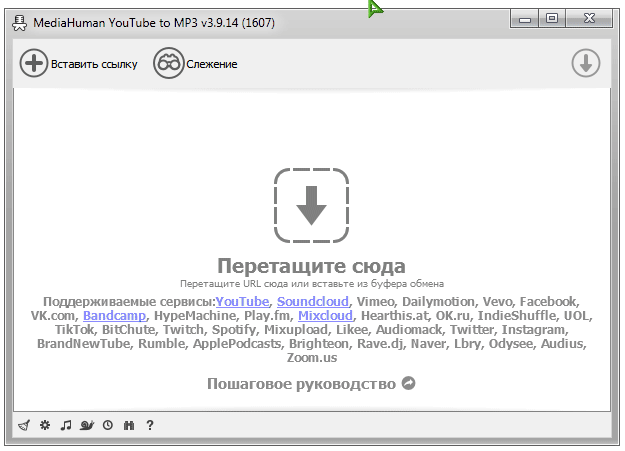Open the Soundcloud service link

click(x=313, y=301)
